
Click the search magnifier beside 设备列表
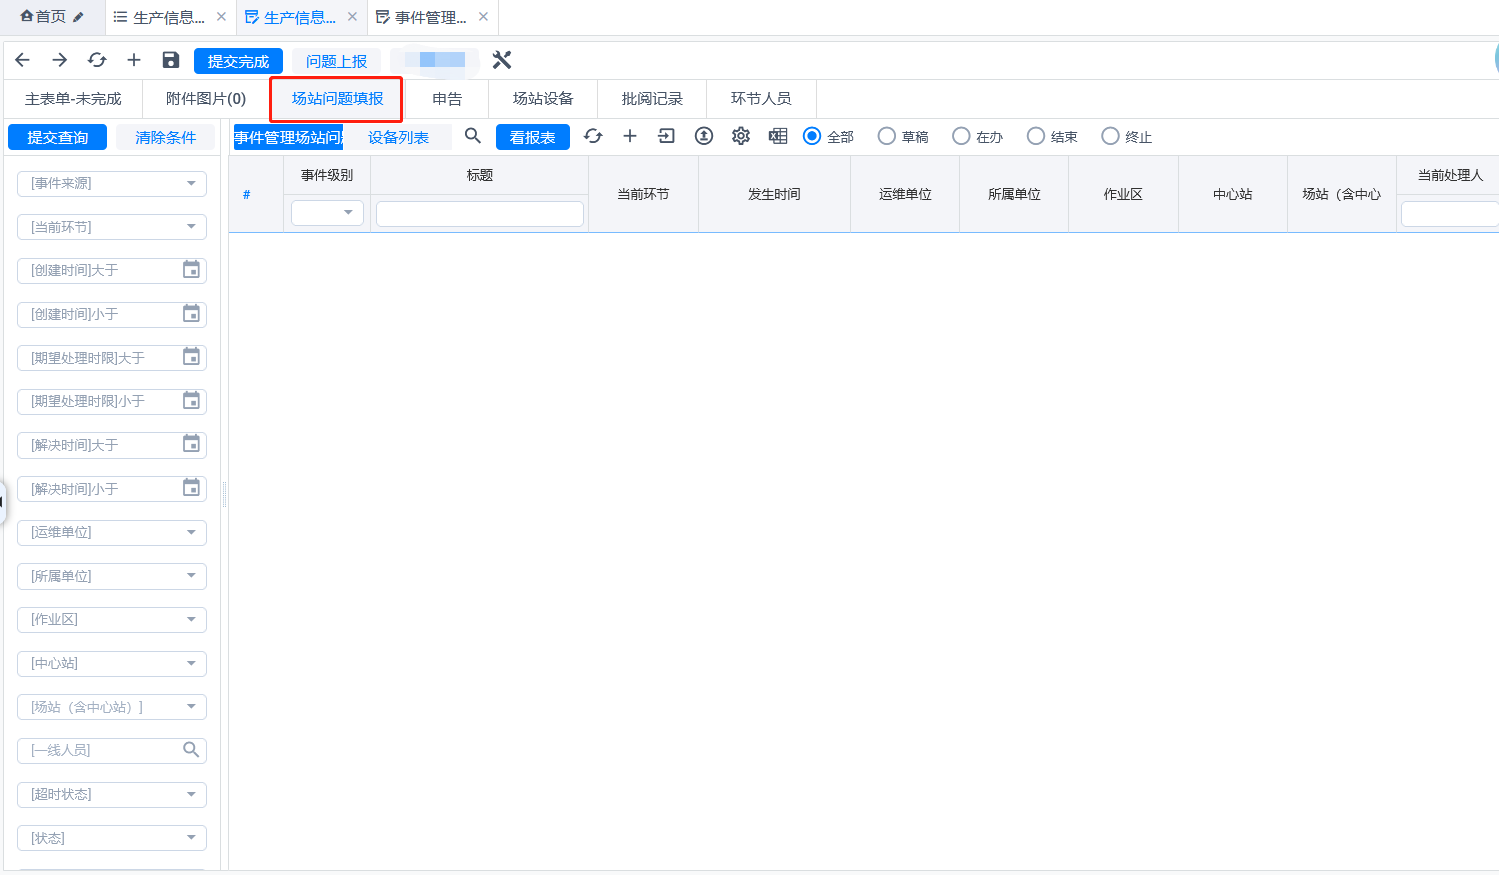473,136
